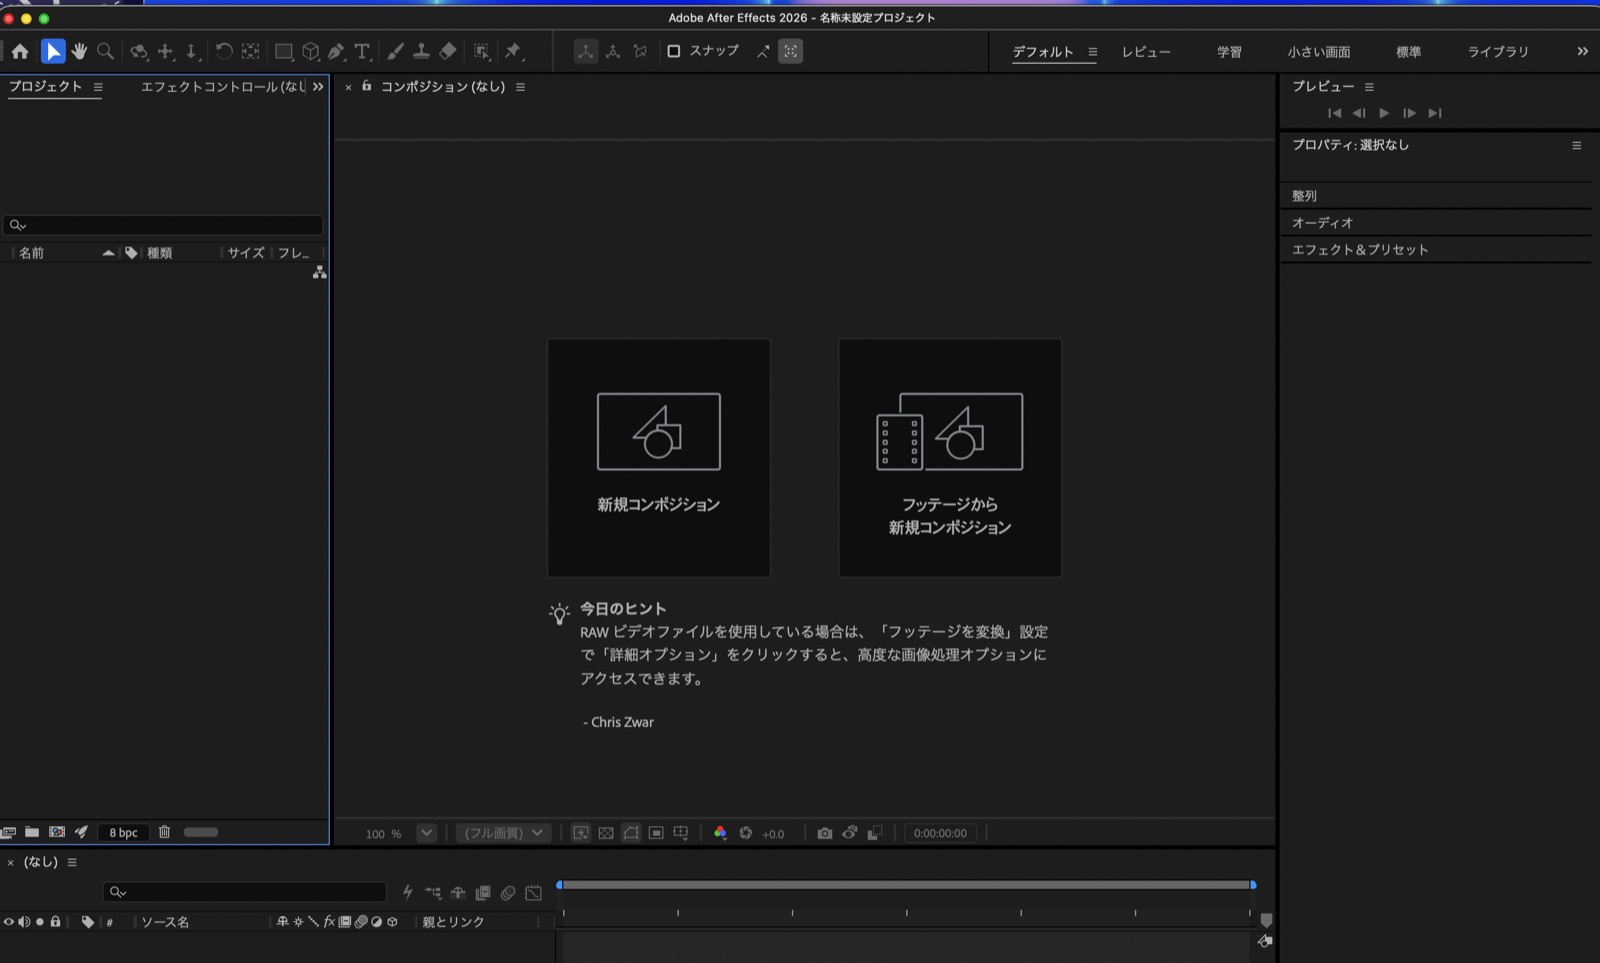Show more workspaces with double chevron
1600x963 pixels.
[x=1582, y=51]
